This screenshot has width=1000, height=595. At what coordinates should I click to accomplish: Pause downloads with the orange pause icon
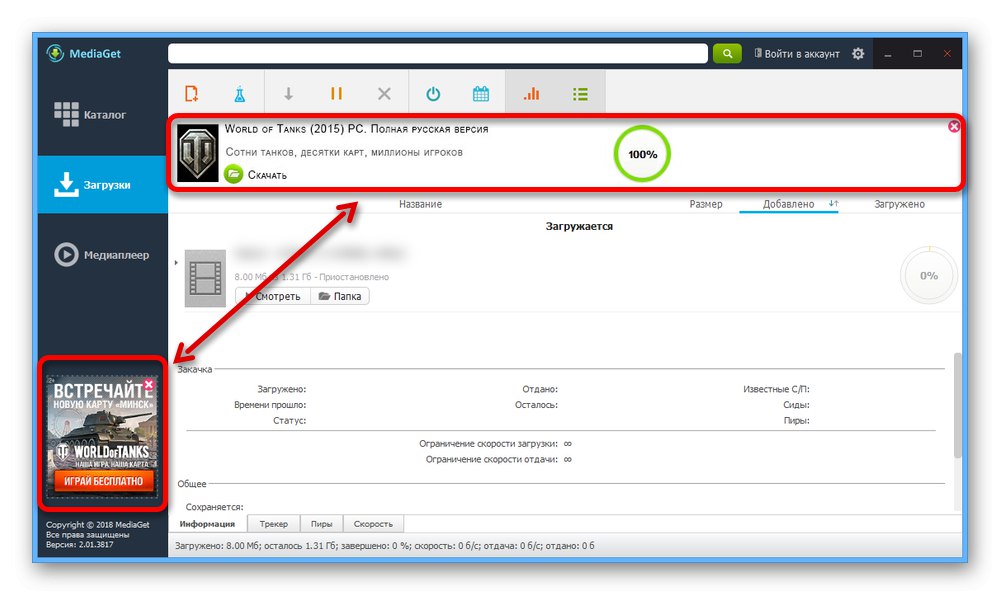[336, 94]
